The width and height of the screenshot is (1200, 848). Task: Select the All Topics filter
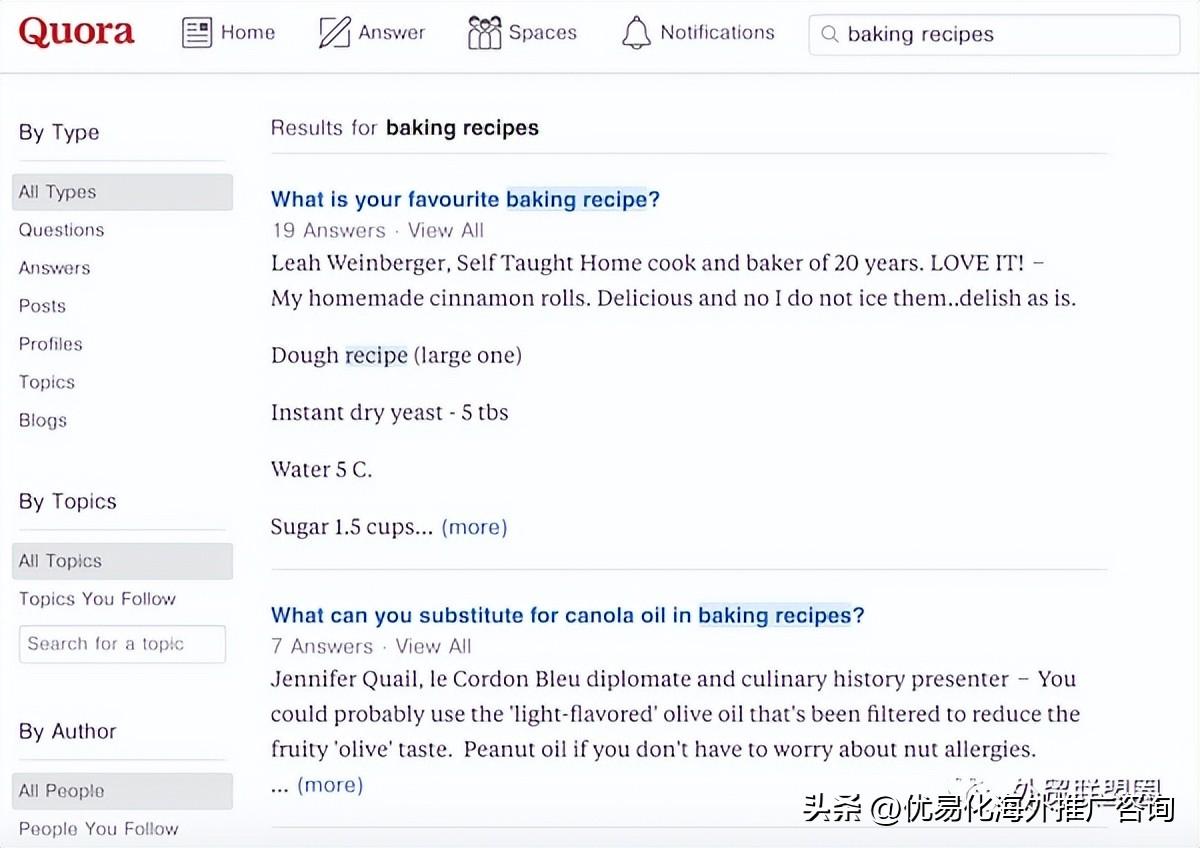[x=122, y=561]
